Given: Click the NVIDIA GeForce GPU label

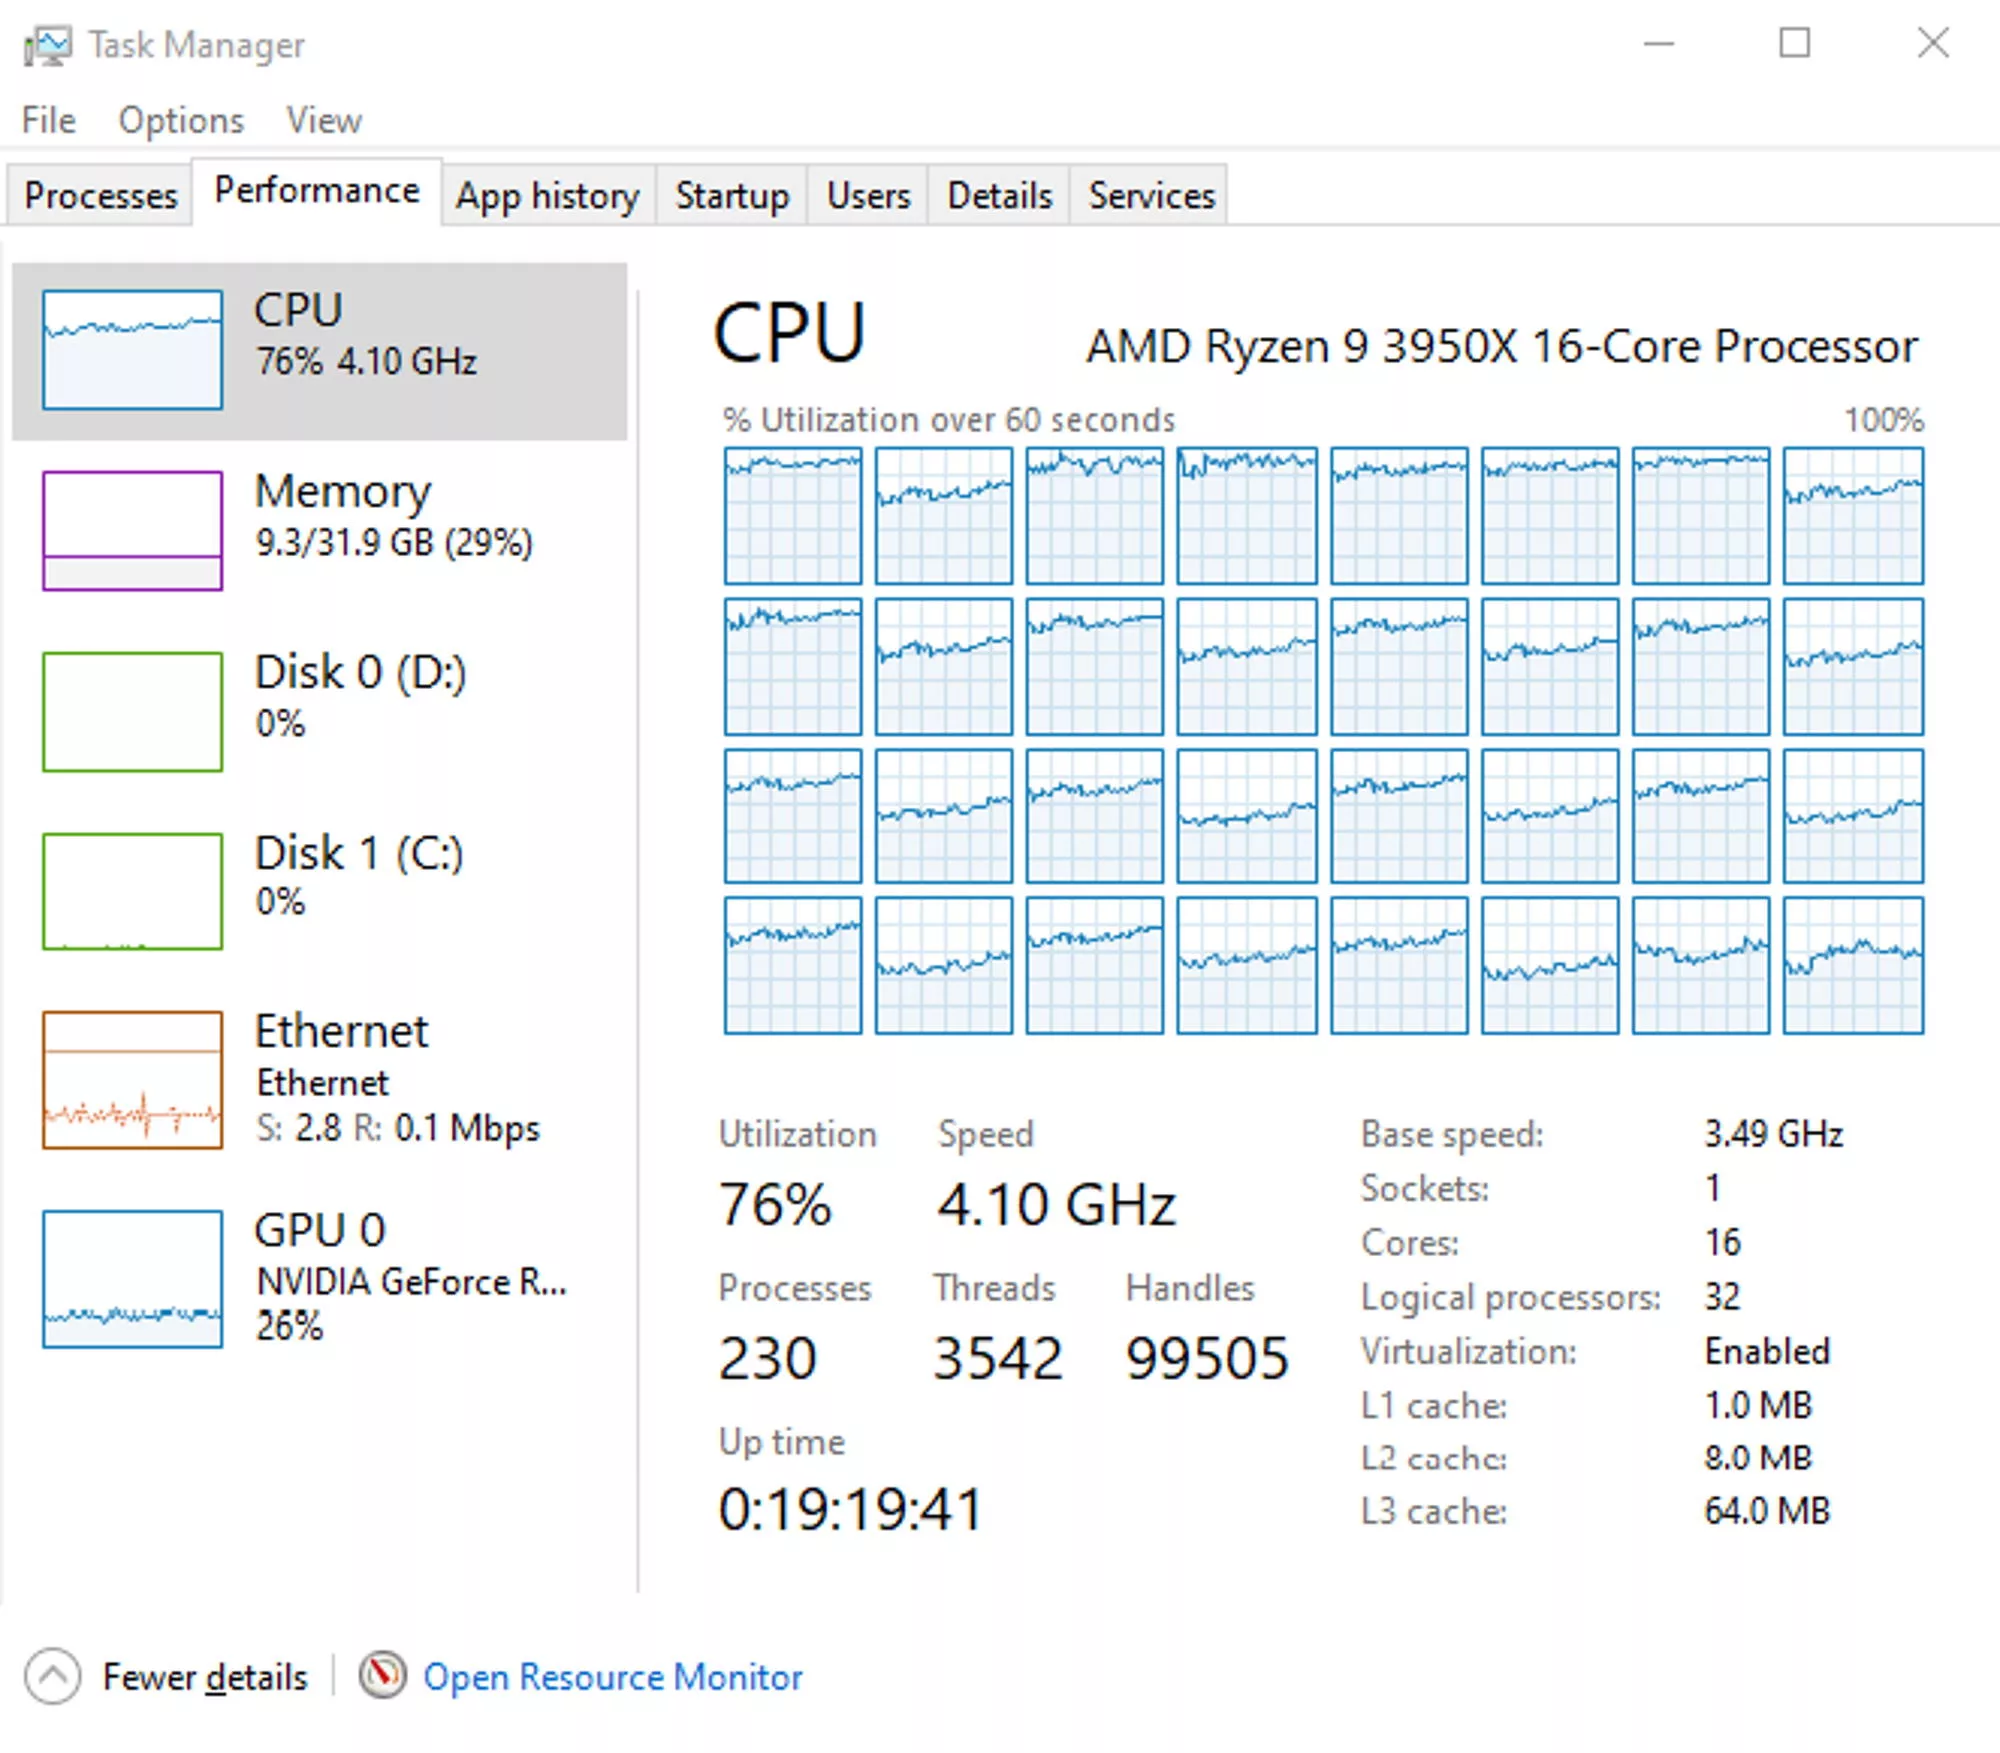Looking at the screenshot, I should [411, 1281].
